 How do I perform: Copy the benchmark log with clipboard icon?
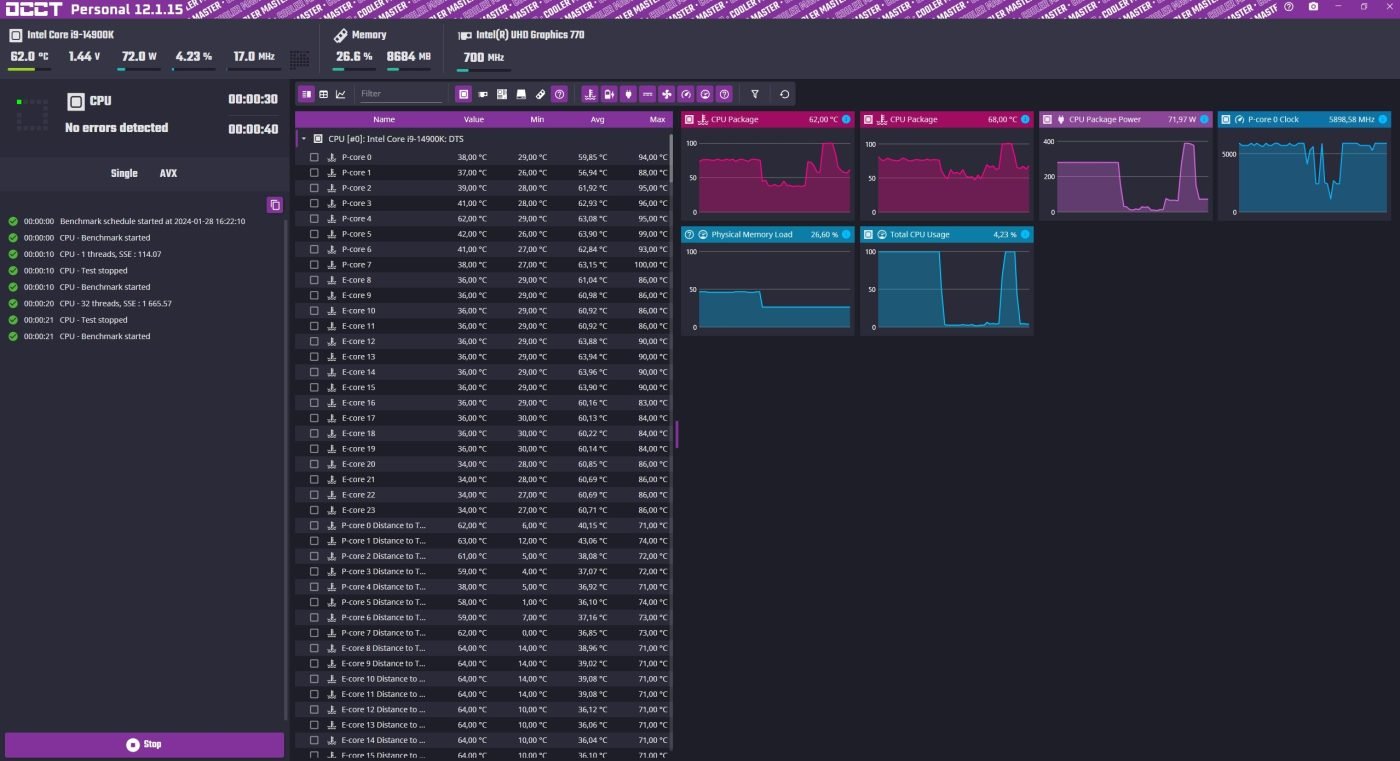[x=275, y=205]
